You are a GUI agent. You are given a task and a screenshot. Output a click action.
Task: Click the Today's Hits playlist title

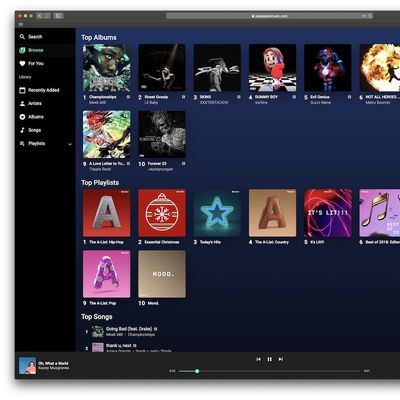pyautogui.click(x=210, y=242)
